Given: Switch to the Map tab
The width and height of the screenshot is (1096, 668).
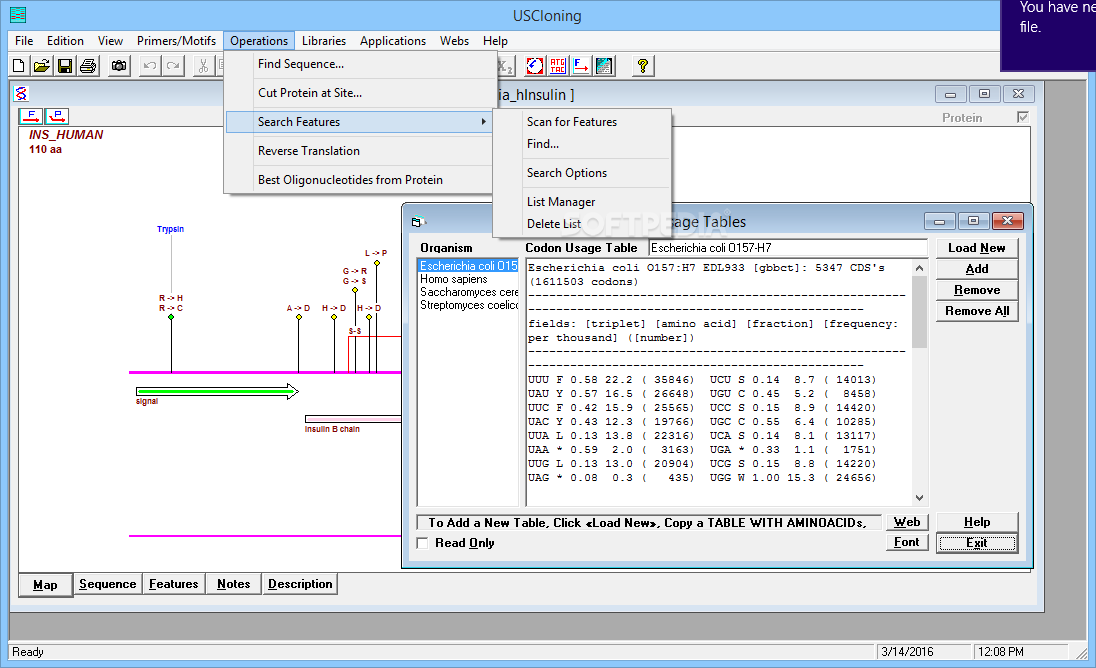Looking at the screenshot, I should tap(45, 585).
